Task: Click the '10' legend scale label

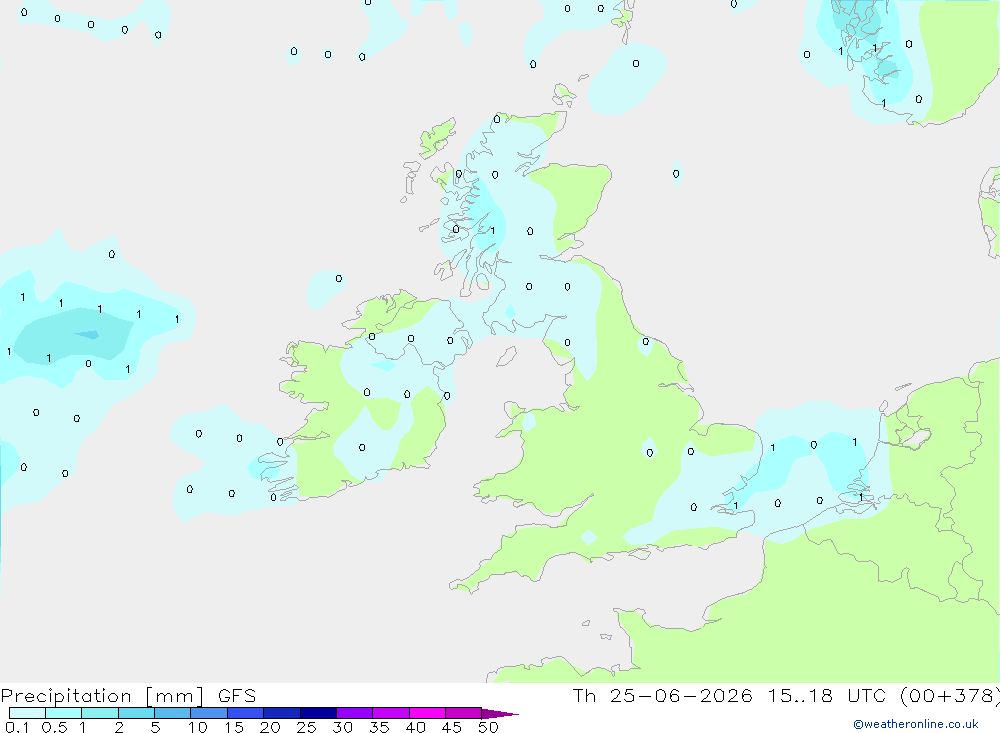Action: 198,727
